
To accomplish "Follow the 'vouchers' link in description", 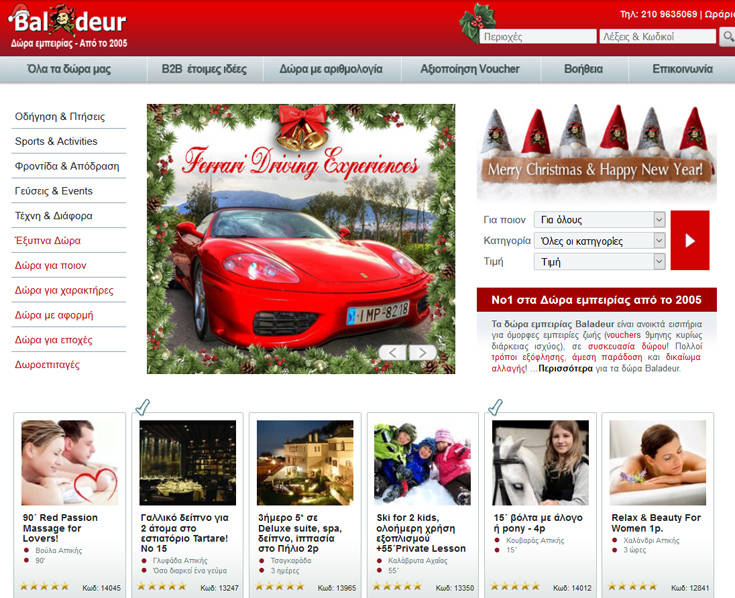I will [x=623, y=335].
